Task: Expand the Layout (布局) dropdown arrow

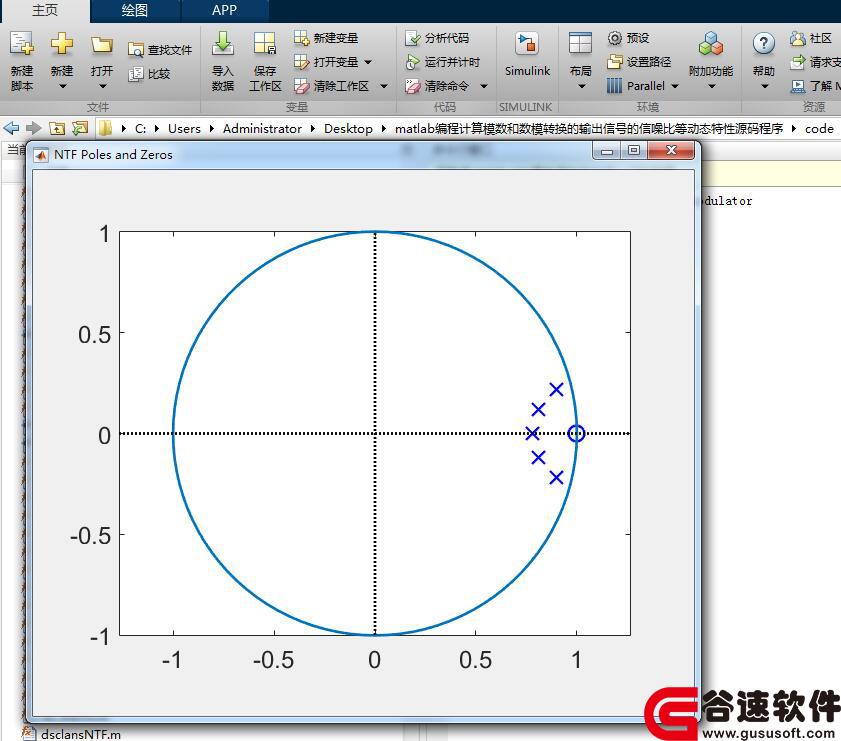Action: (x=581, y=86)
